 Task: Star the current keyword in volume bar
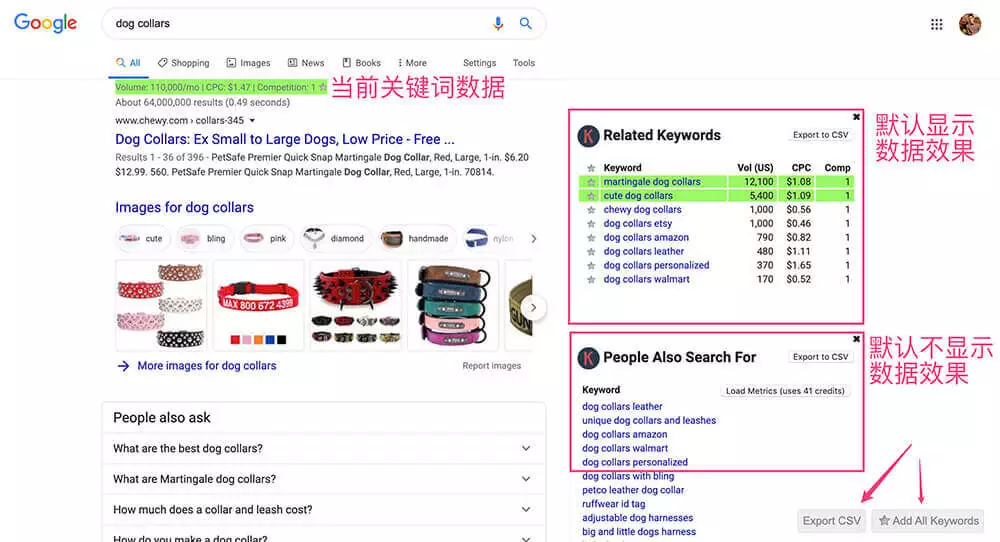[x=323, y=87]
